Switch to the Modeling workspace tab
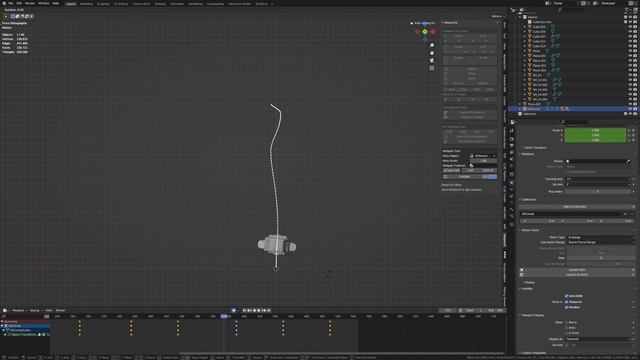 coord(86,4)
